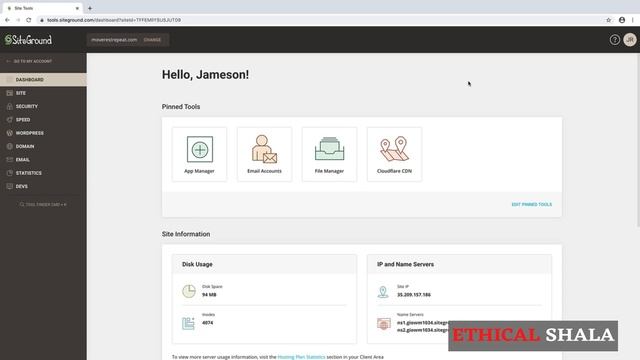Click the page vertical scrollbar
This screenshot has height=360, width=640.
click(x=638, y=141)
